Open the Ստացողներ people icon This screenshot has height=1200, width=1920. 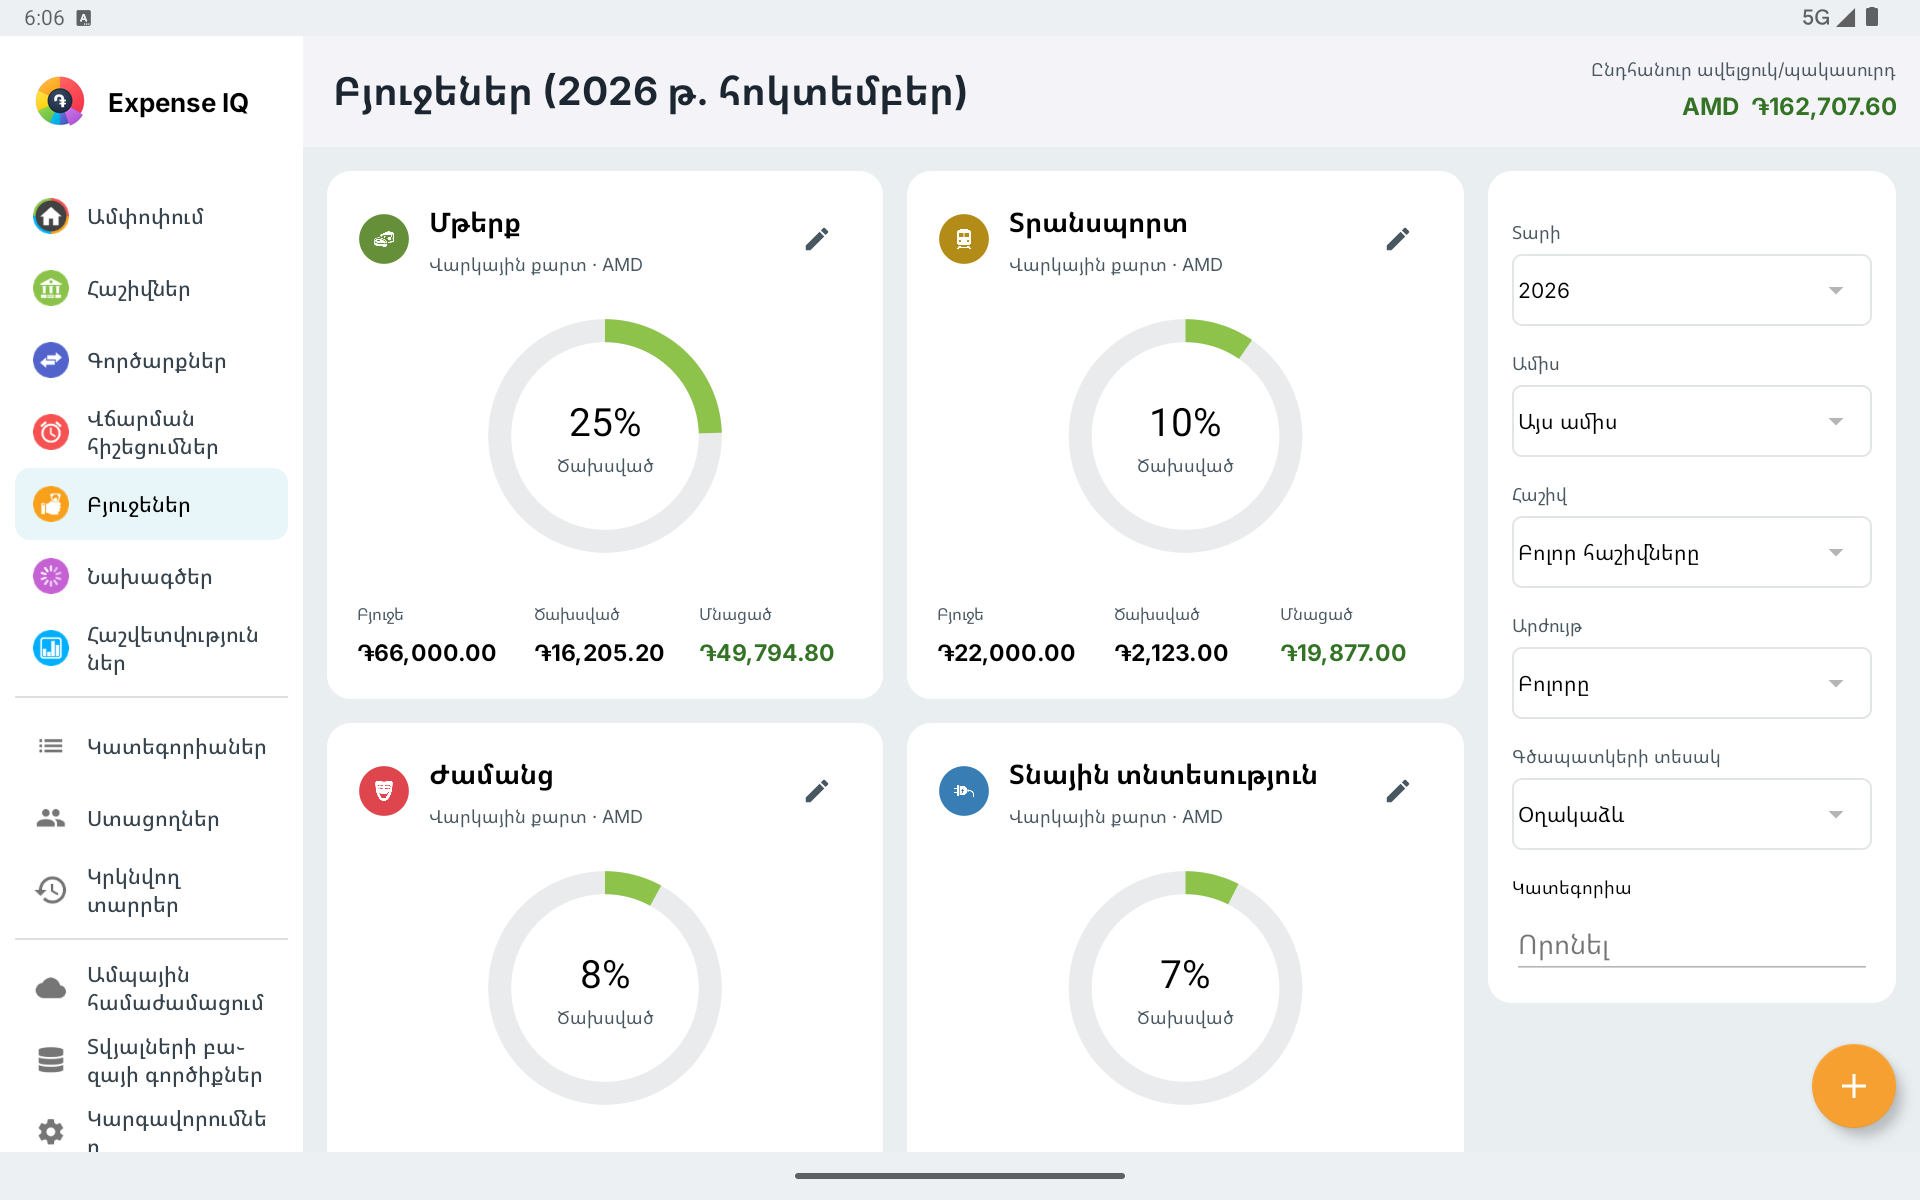(x=51, y=818)
